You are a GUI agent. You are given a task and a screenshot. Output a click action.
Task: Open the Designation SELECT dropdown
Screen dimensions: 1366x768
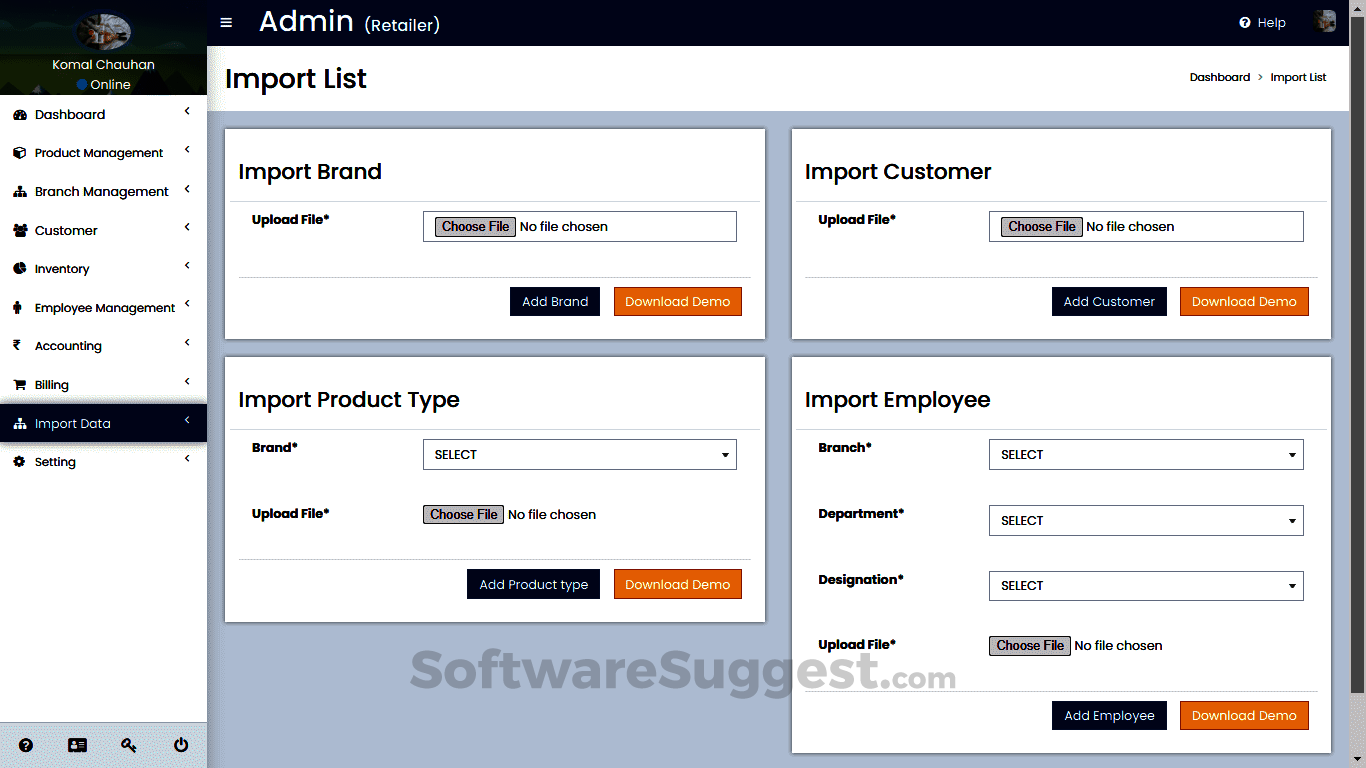[x=1146, y=586]
